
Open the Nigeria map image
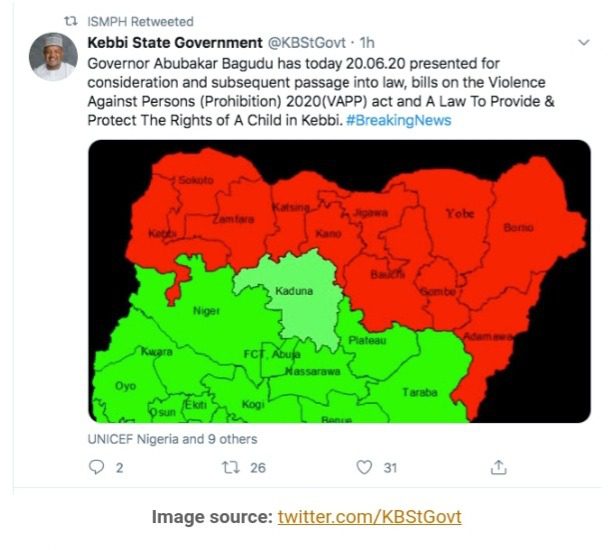point(340,282)
